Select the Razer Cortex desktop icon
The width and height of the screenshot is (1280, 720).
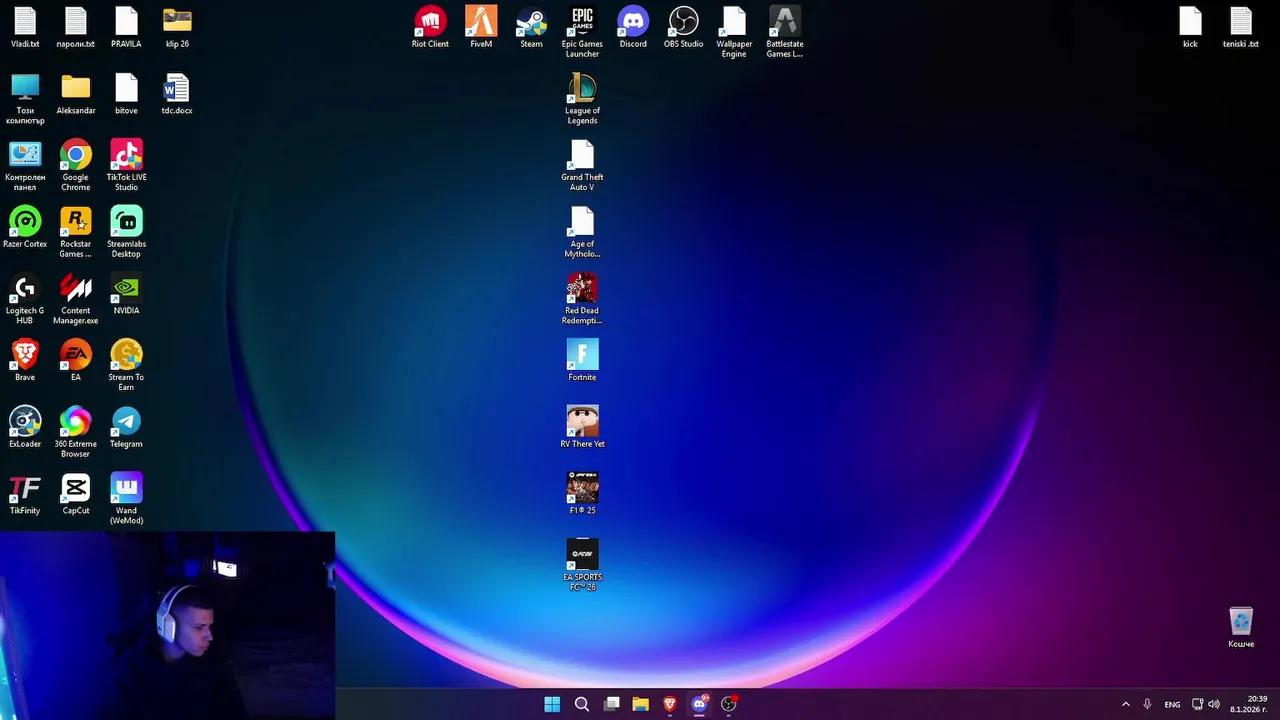pos(25,228)
